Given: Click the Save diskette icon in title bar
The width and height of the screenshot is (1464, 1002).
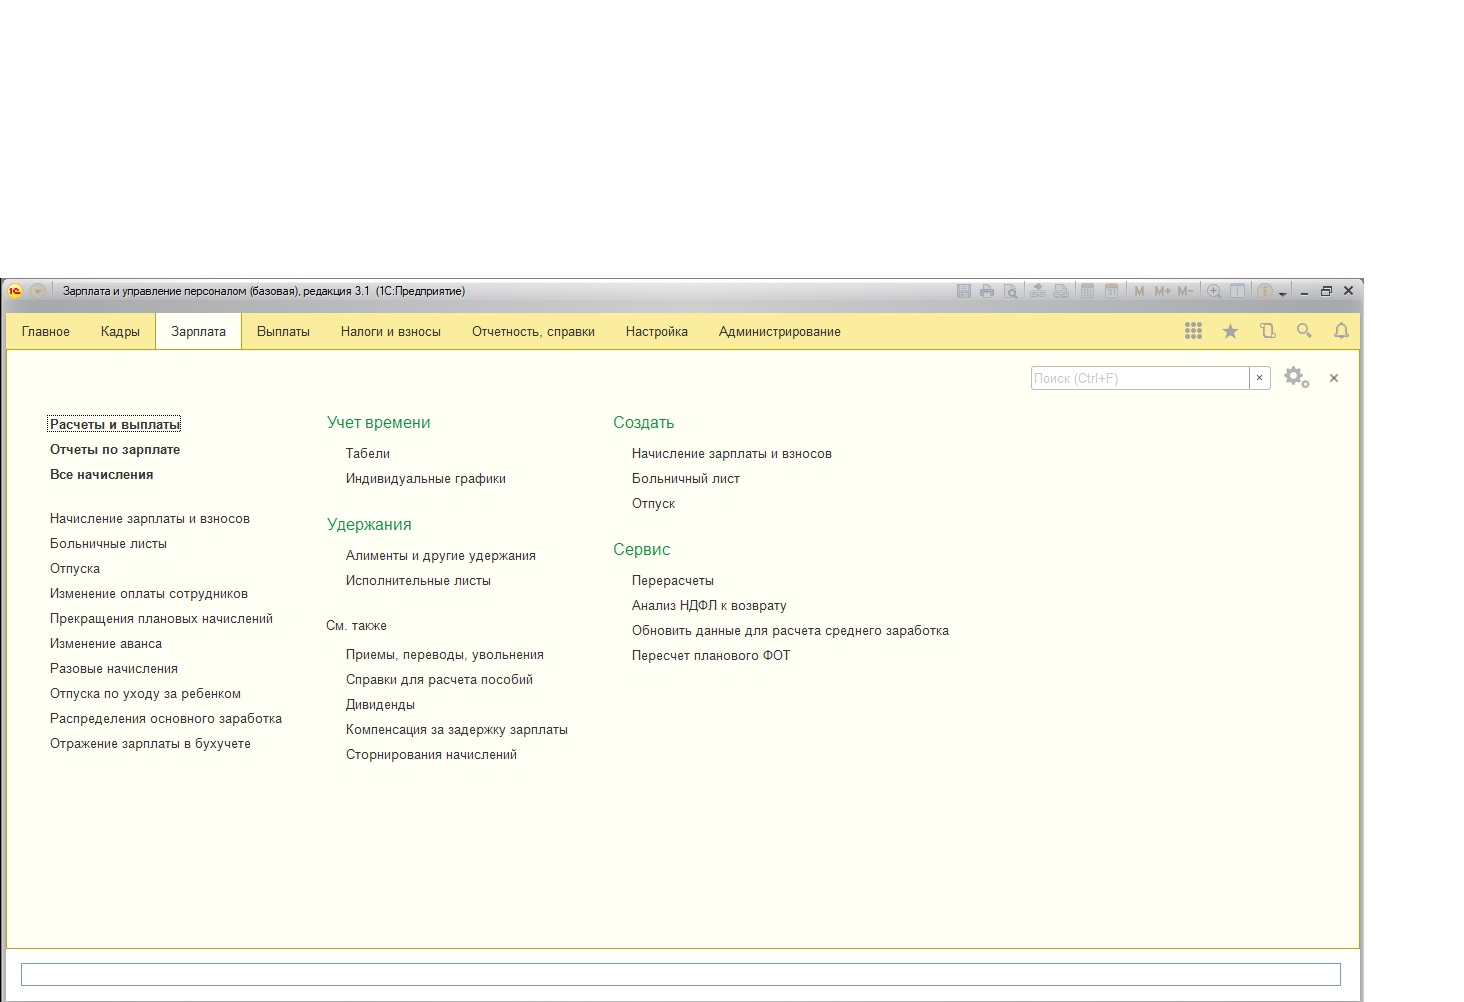Looking at the screenshot, I should point(964,291).
